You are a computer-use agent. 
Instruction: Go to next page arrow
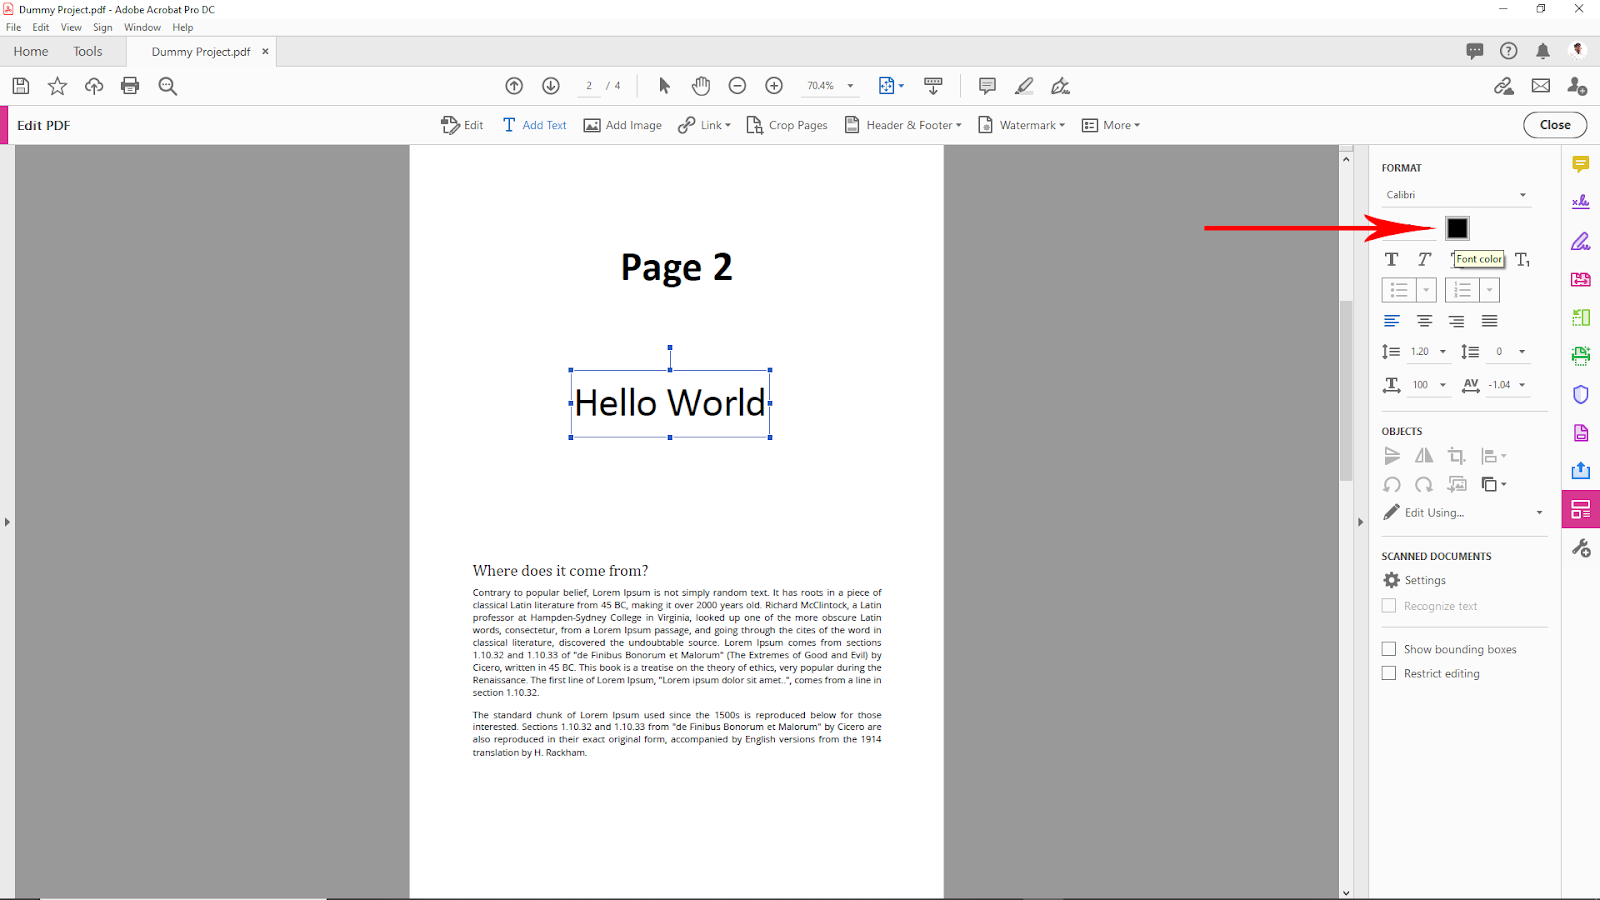pyautogui.click(x=551, y=86)
